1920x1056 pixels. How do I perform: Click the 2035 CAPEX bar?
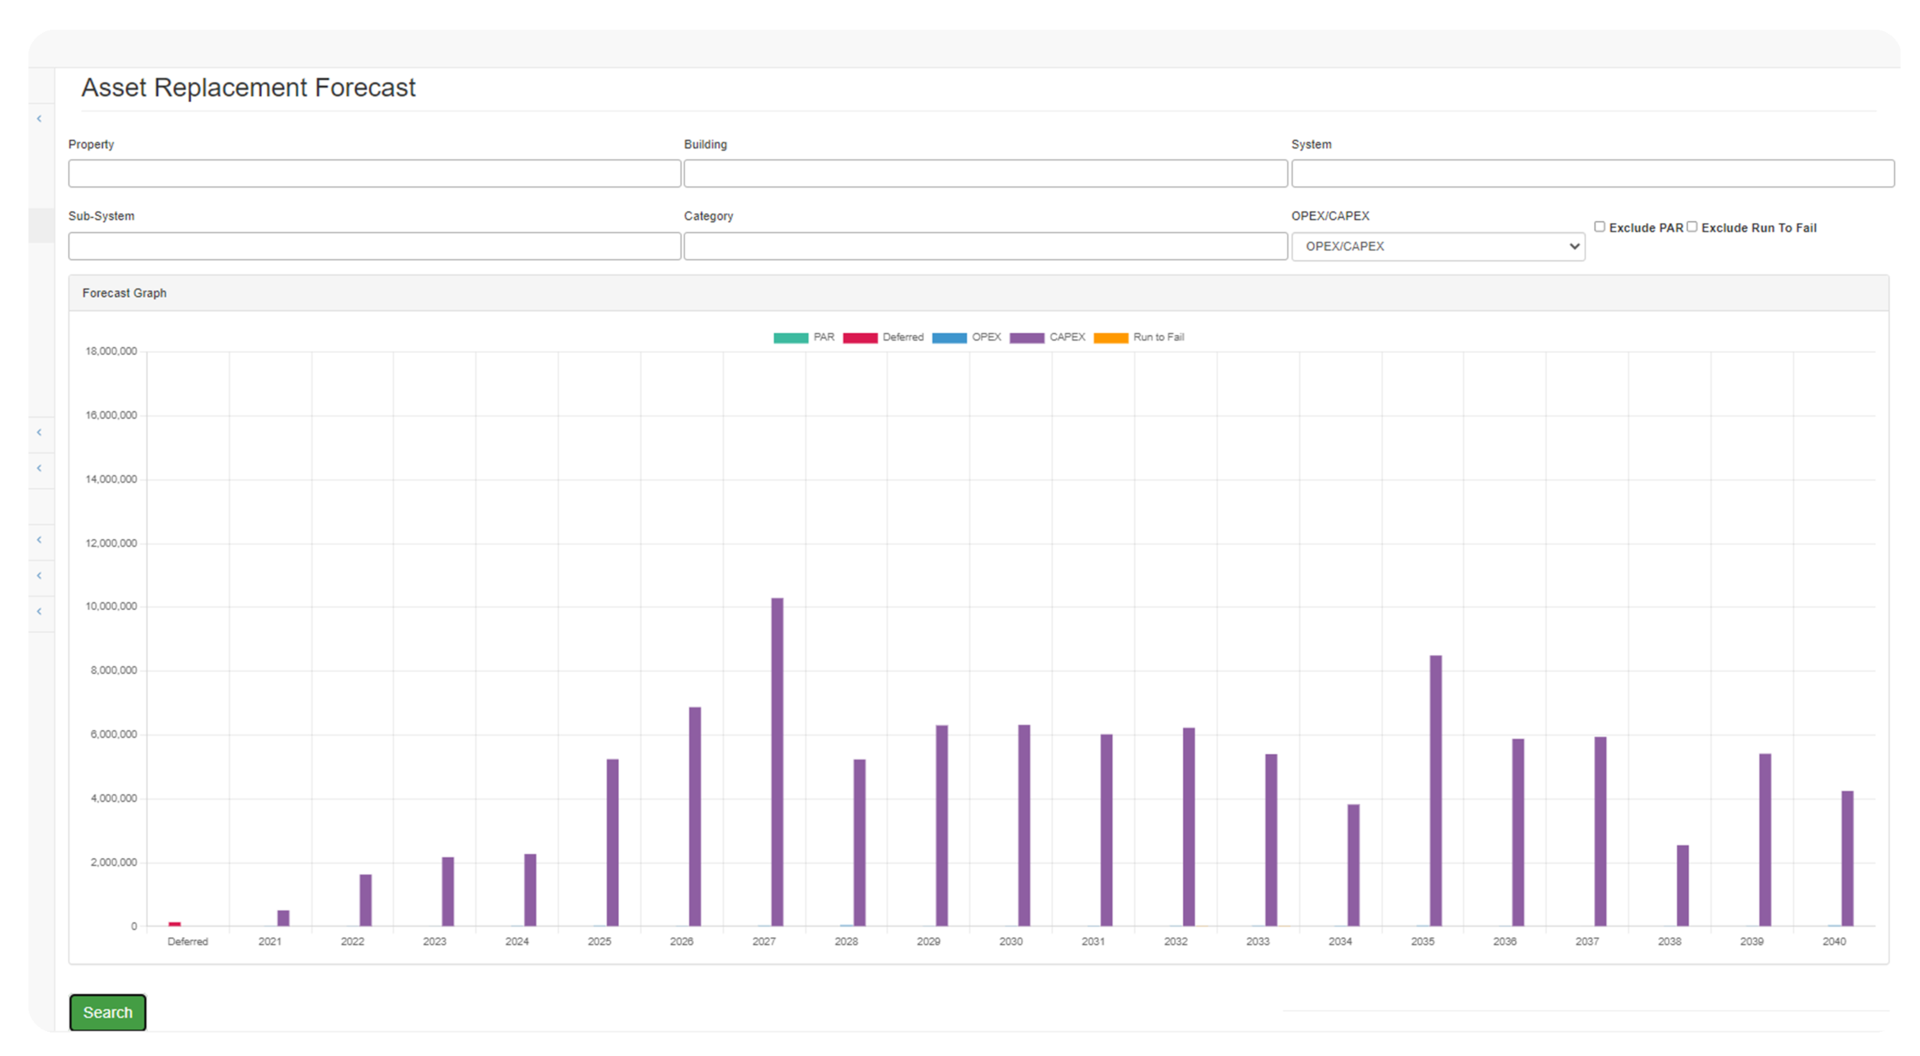click(x=1436, y=791)
